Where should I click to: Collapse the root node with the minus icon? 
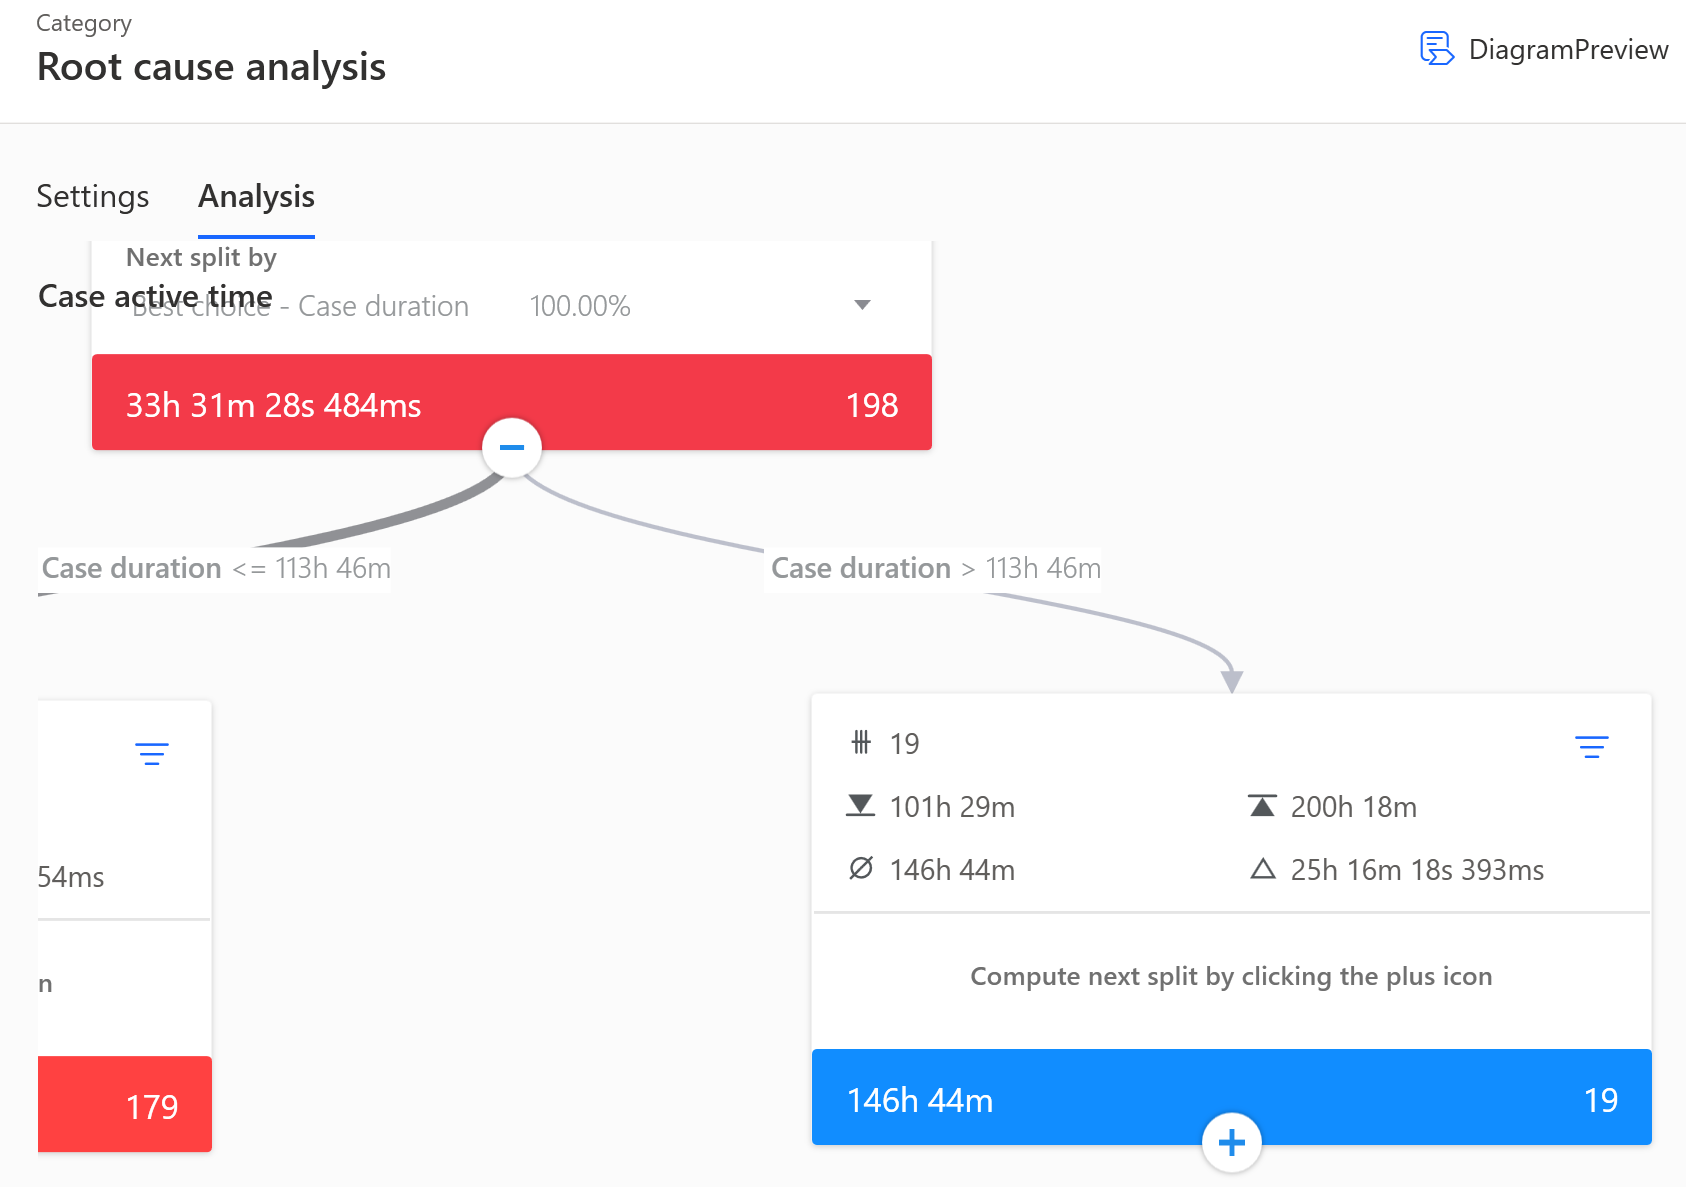coord(511,448)
